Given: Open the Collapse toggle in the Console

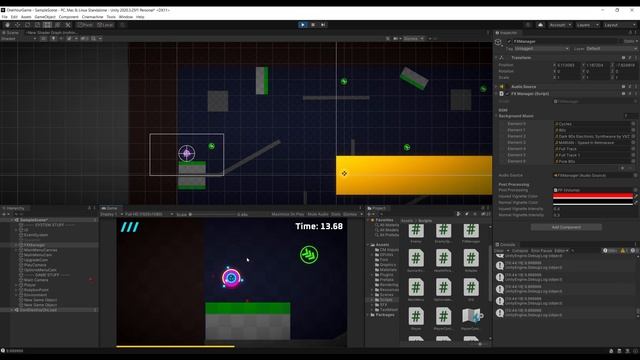Looking at the screenshot, I should (x=520, y=251).
